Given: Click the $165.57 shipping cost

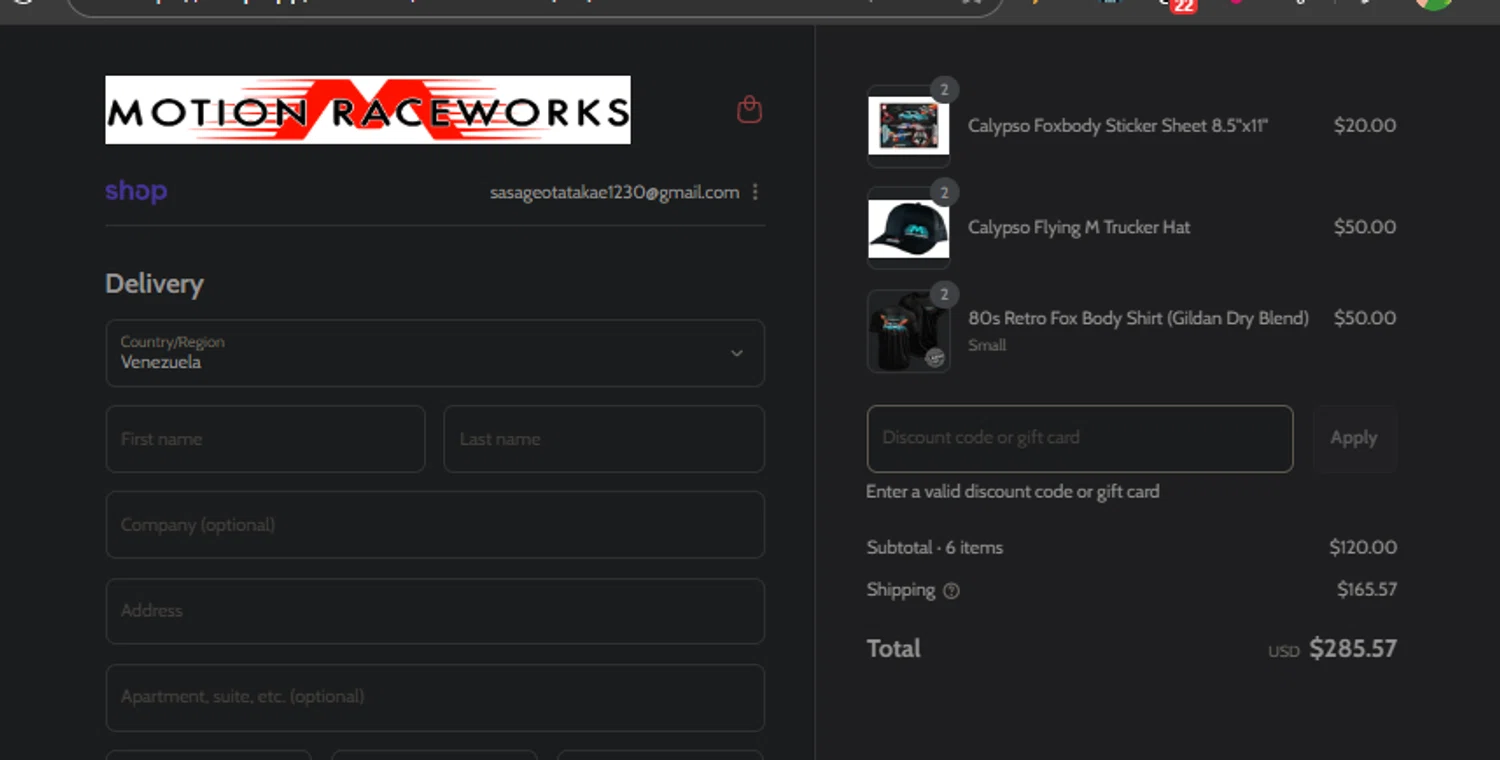Looking at the screenshot, I should pos(1367,589).
